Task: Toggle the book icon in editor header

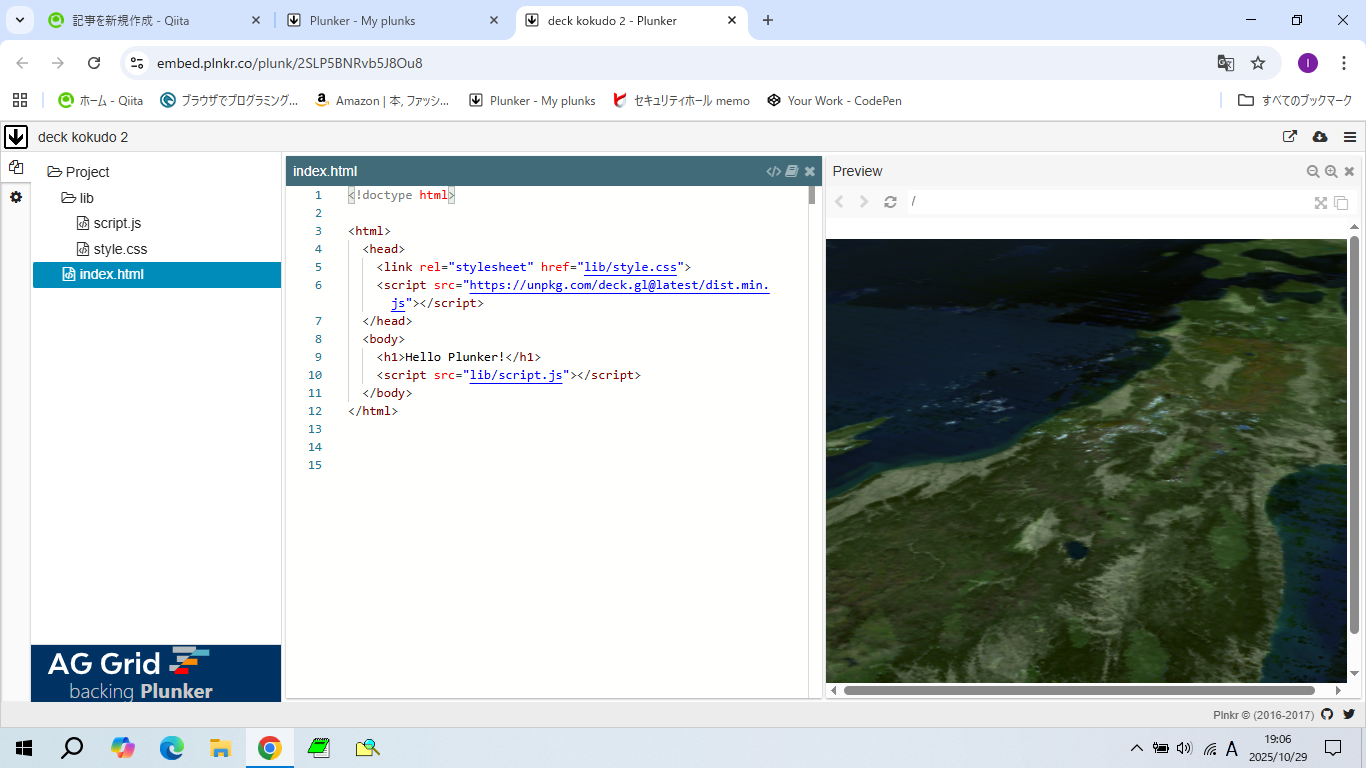Action: click(791, 171)
